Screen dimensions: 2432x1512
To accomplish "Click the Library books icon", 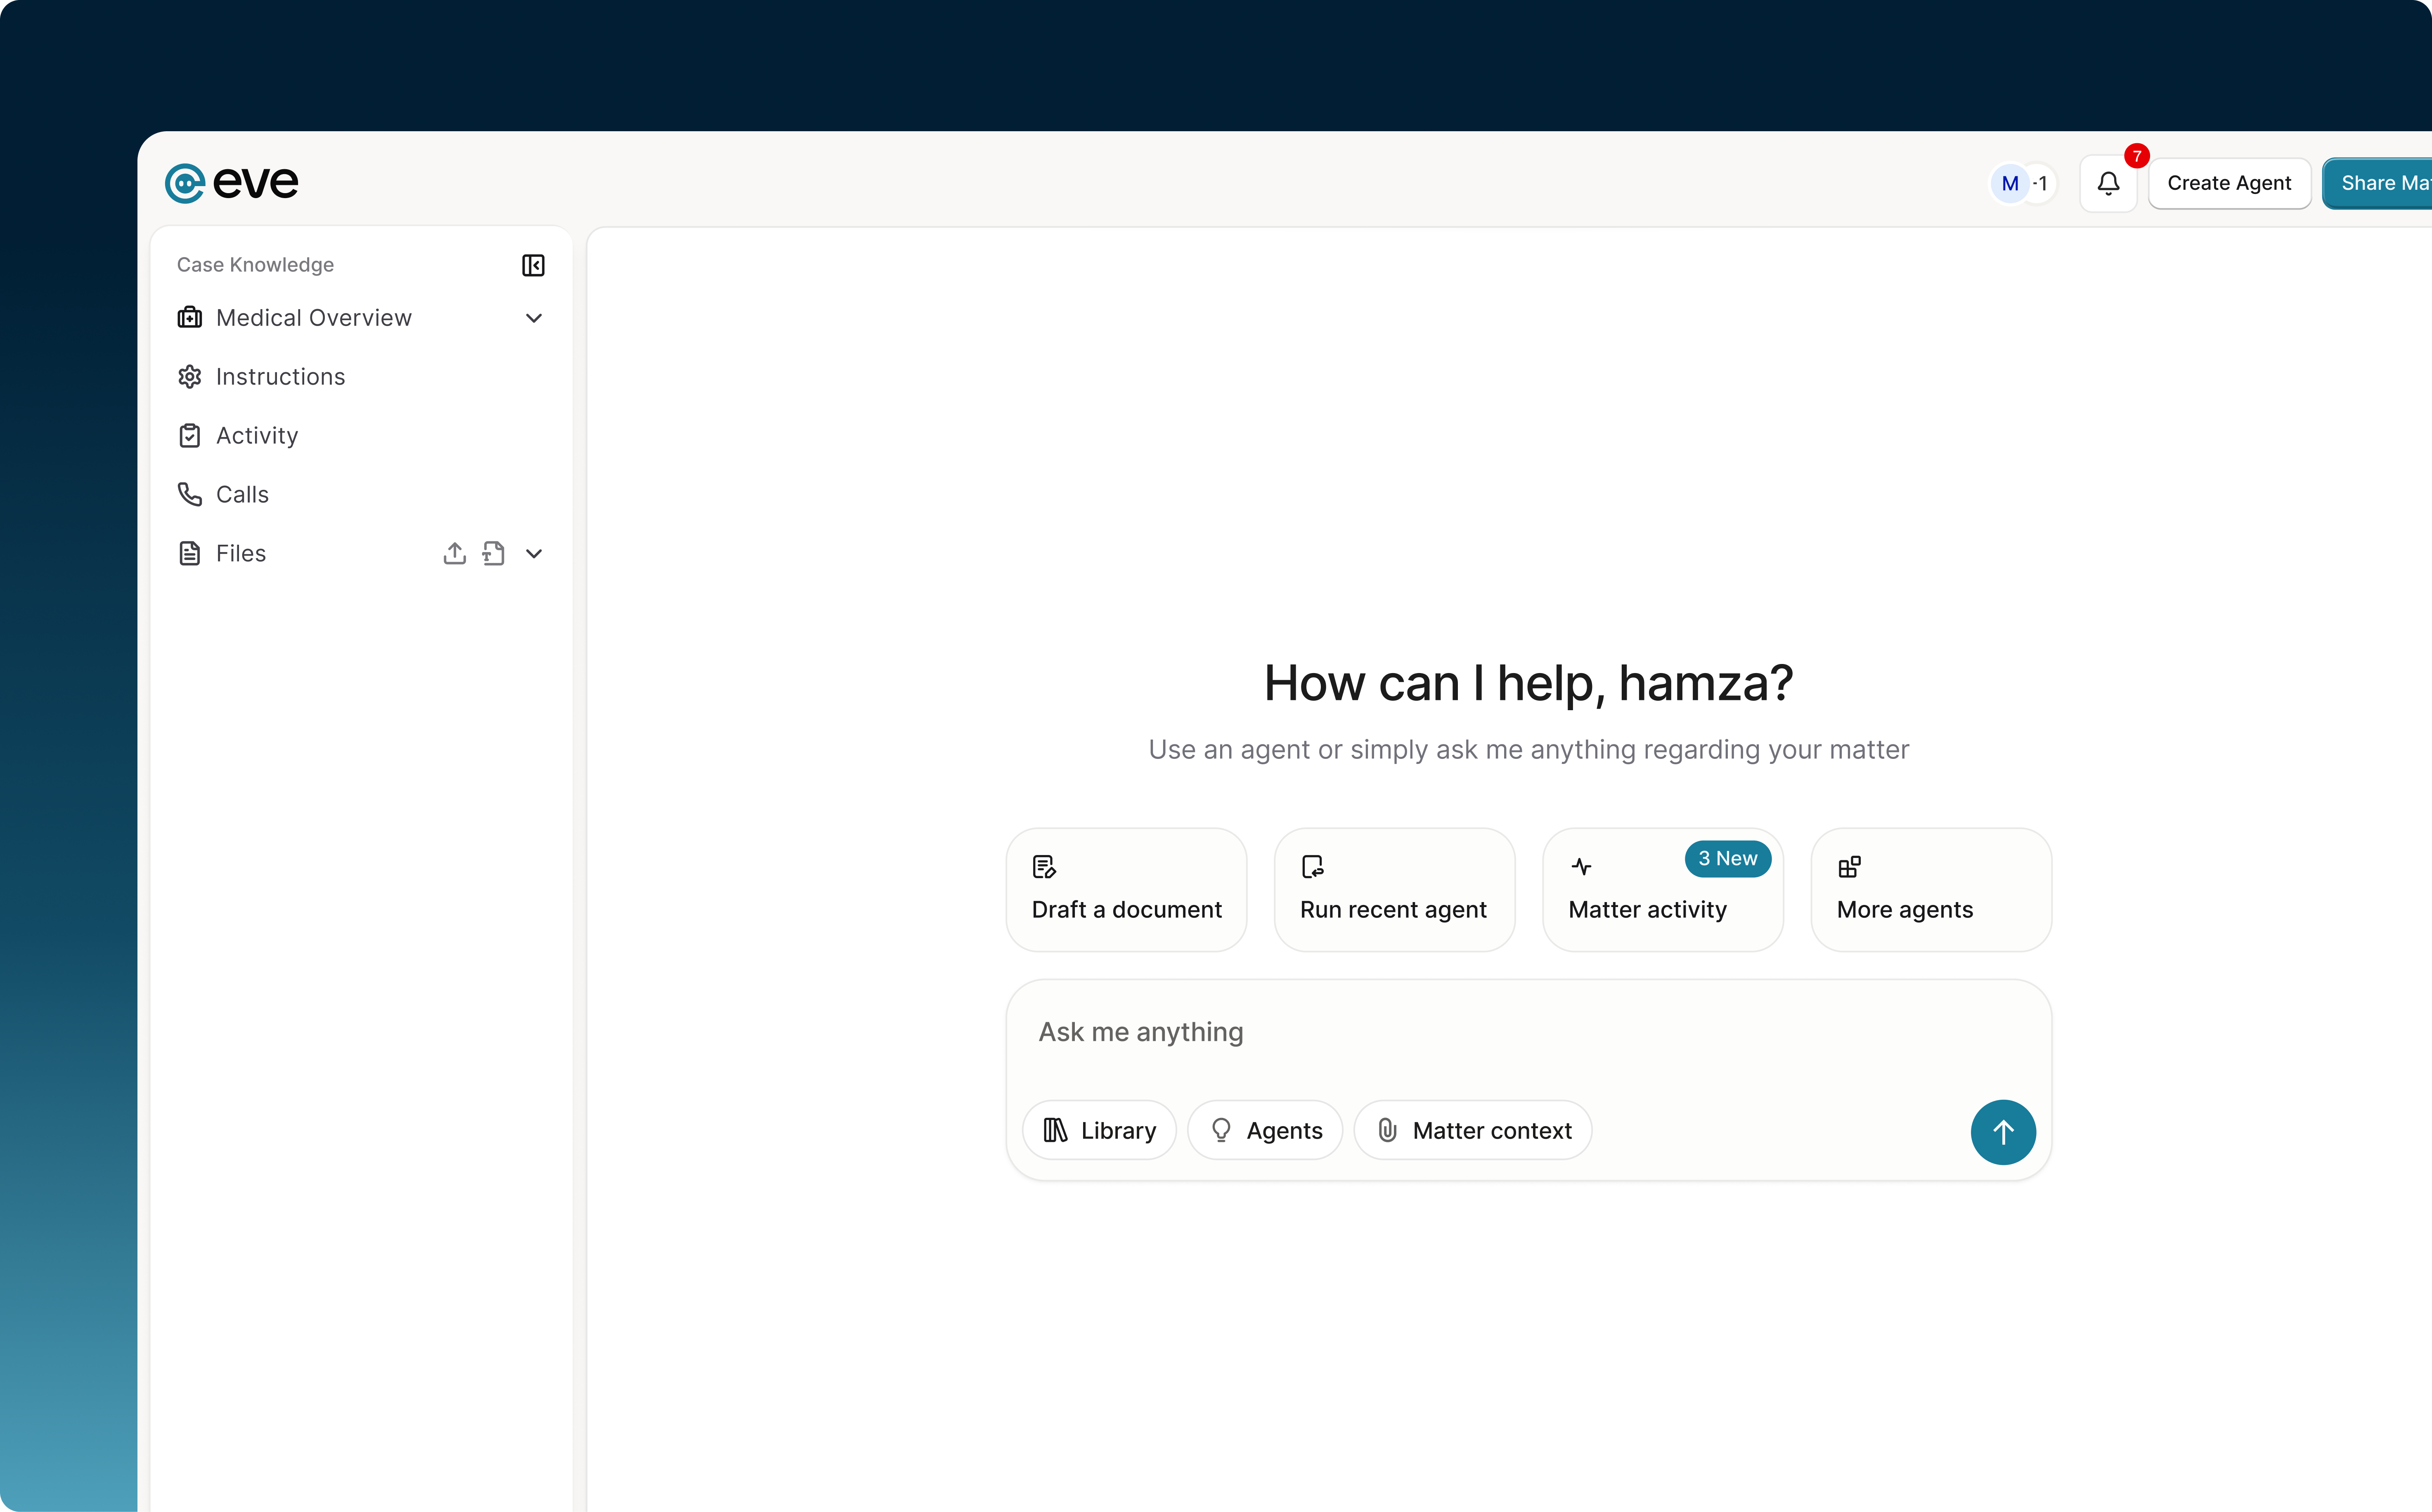I will click(1055, 1130).
